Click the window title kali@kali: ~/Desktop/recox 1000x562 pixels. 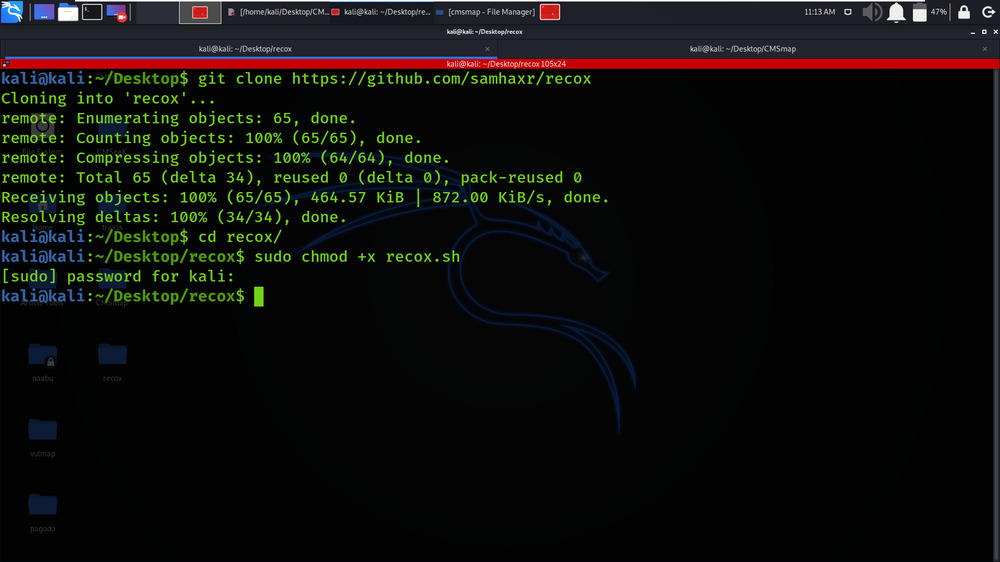(485, 32)
